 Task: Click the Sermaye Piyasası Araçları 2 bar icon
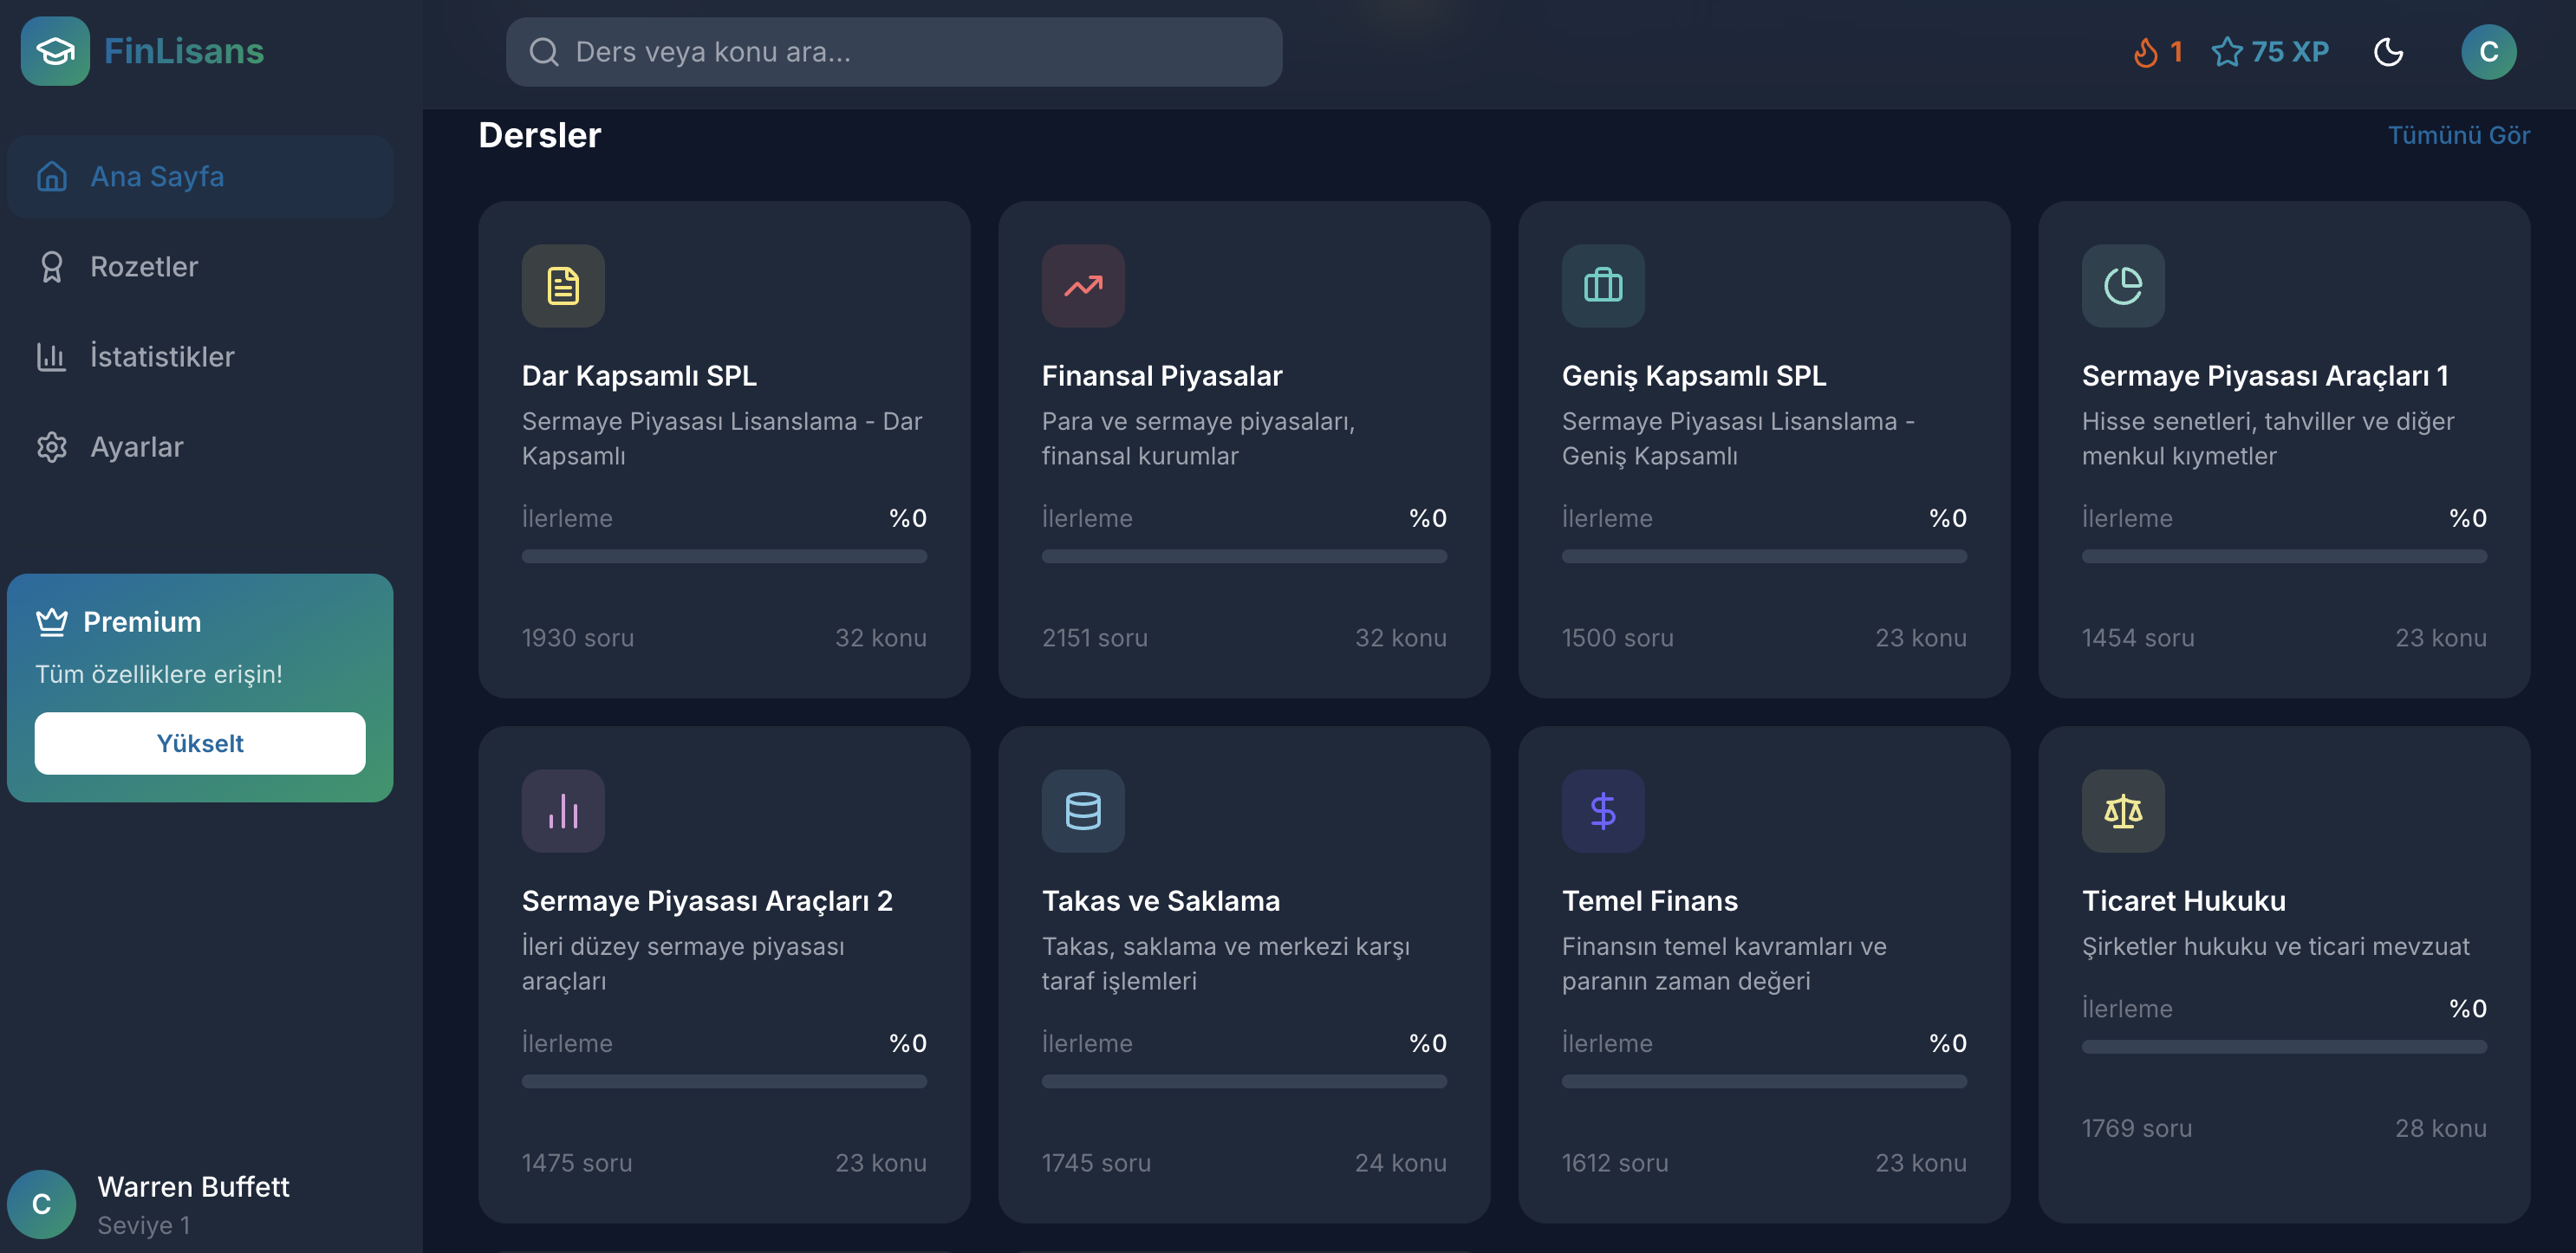[x=563, y=811]
